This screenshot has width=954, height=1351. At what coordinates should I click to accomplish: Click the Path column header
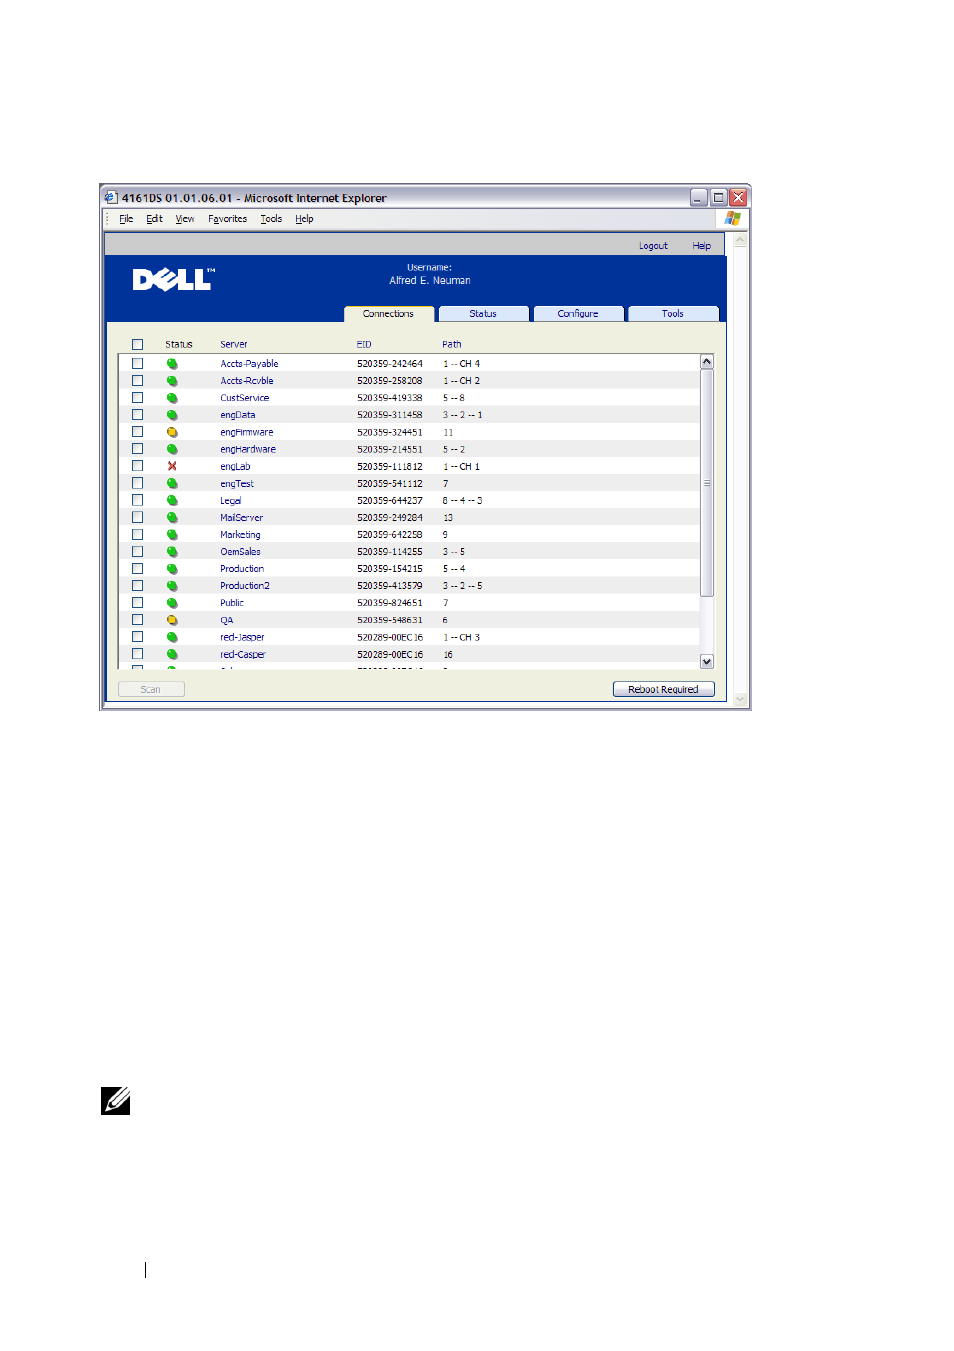(x=452, y=344)
